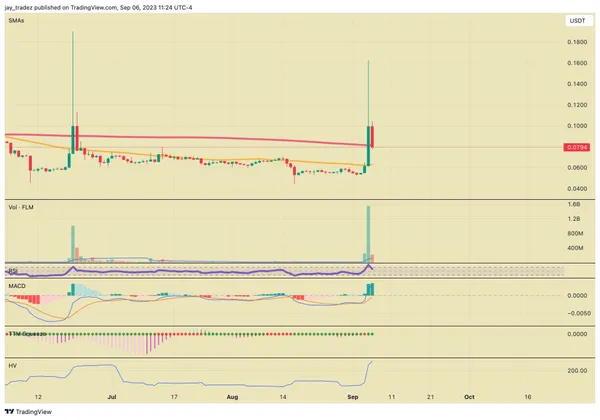The width and height of the screenshot is (600, 420).
Task: Click the purple RSI line
Action: [200, 272]
